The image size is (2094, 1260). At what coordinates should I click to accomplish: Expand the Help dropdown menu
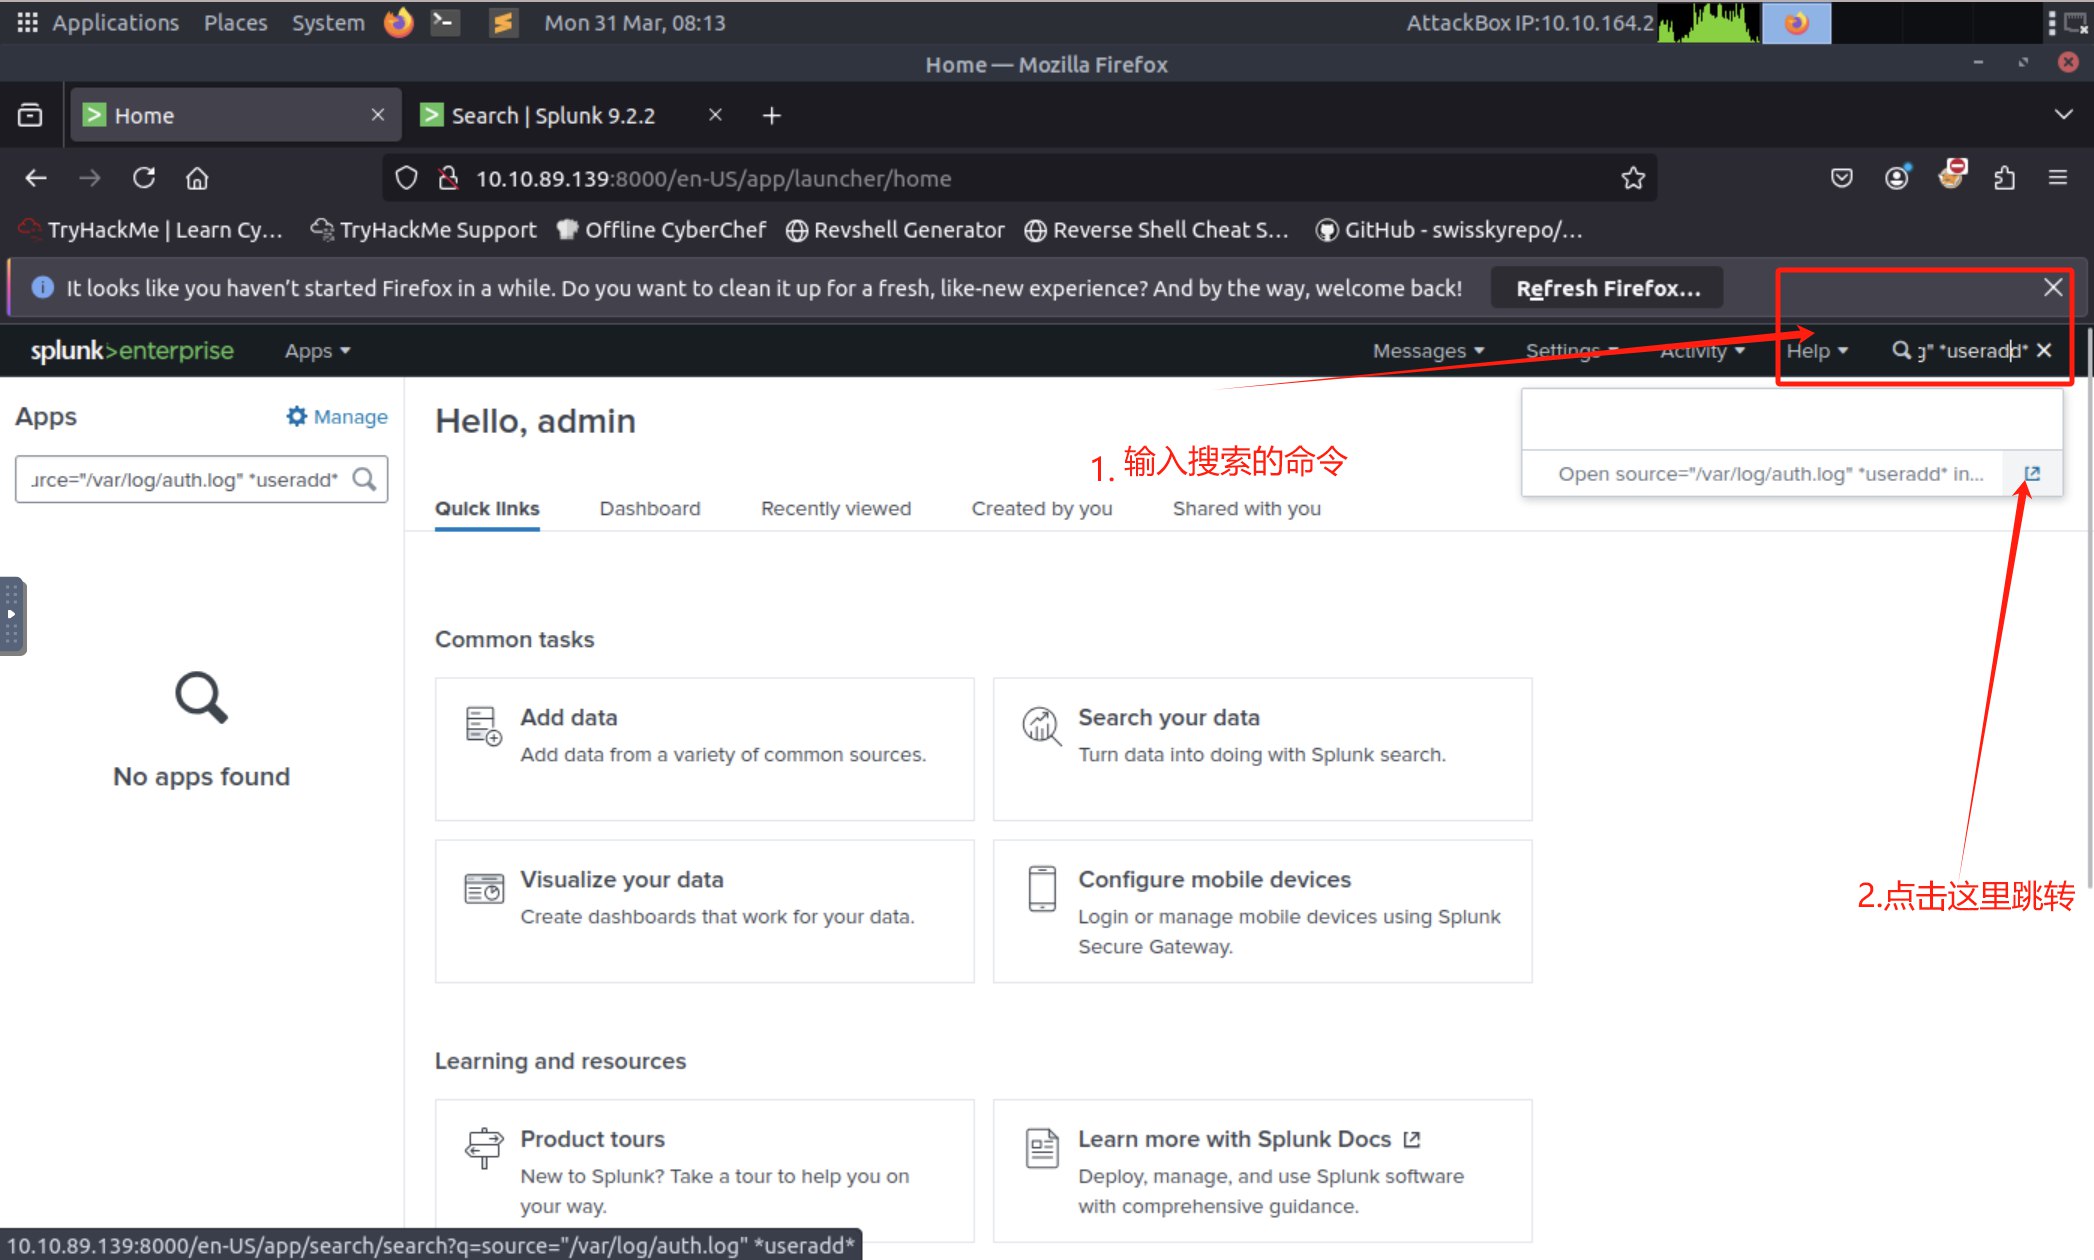point(1817,351)
